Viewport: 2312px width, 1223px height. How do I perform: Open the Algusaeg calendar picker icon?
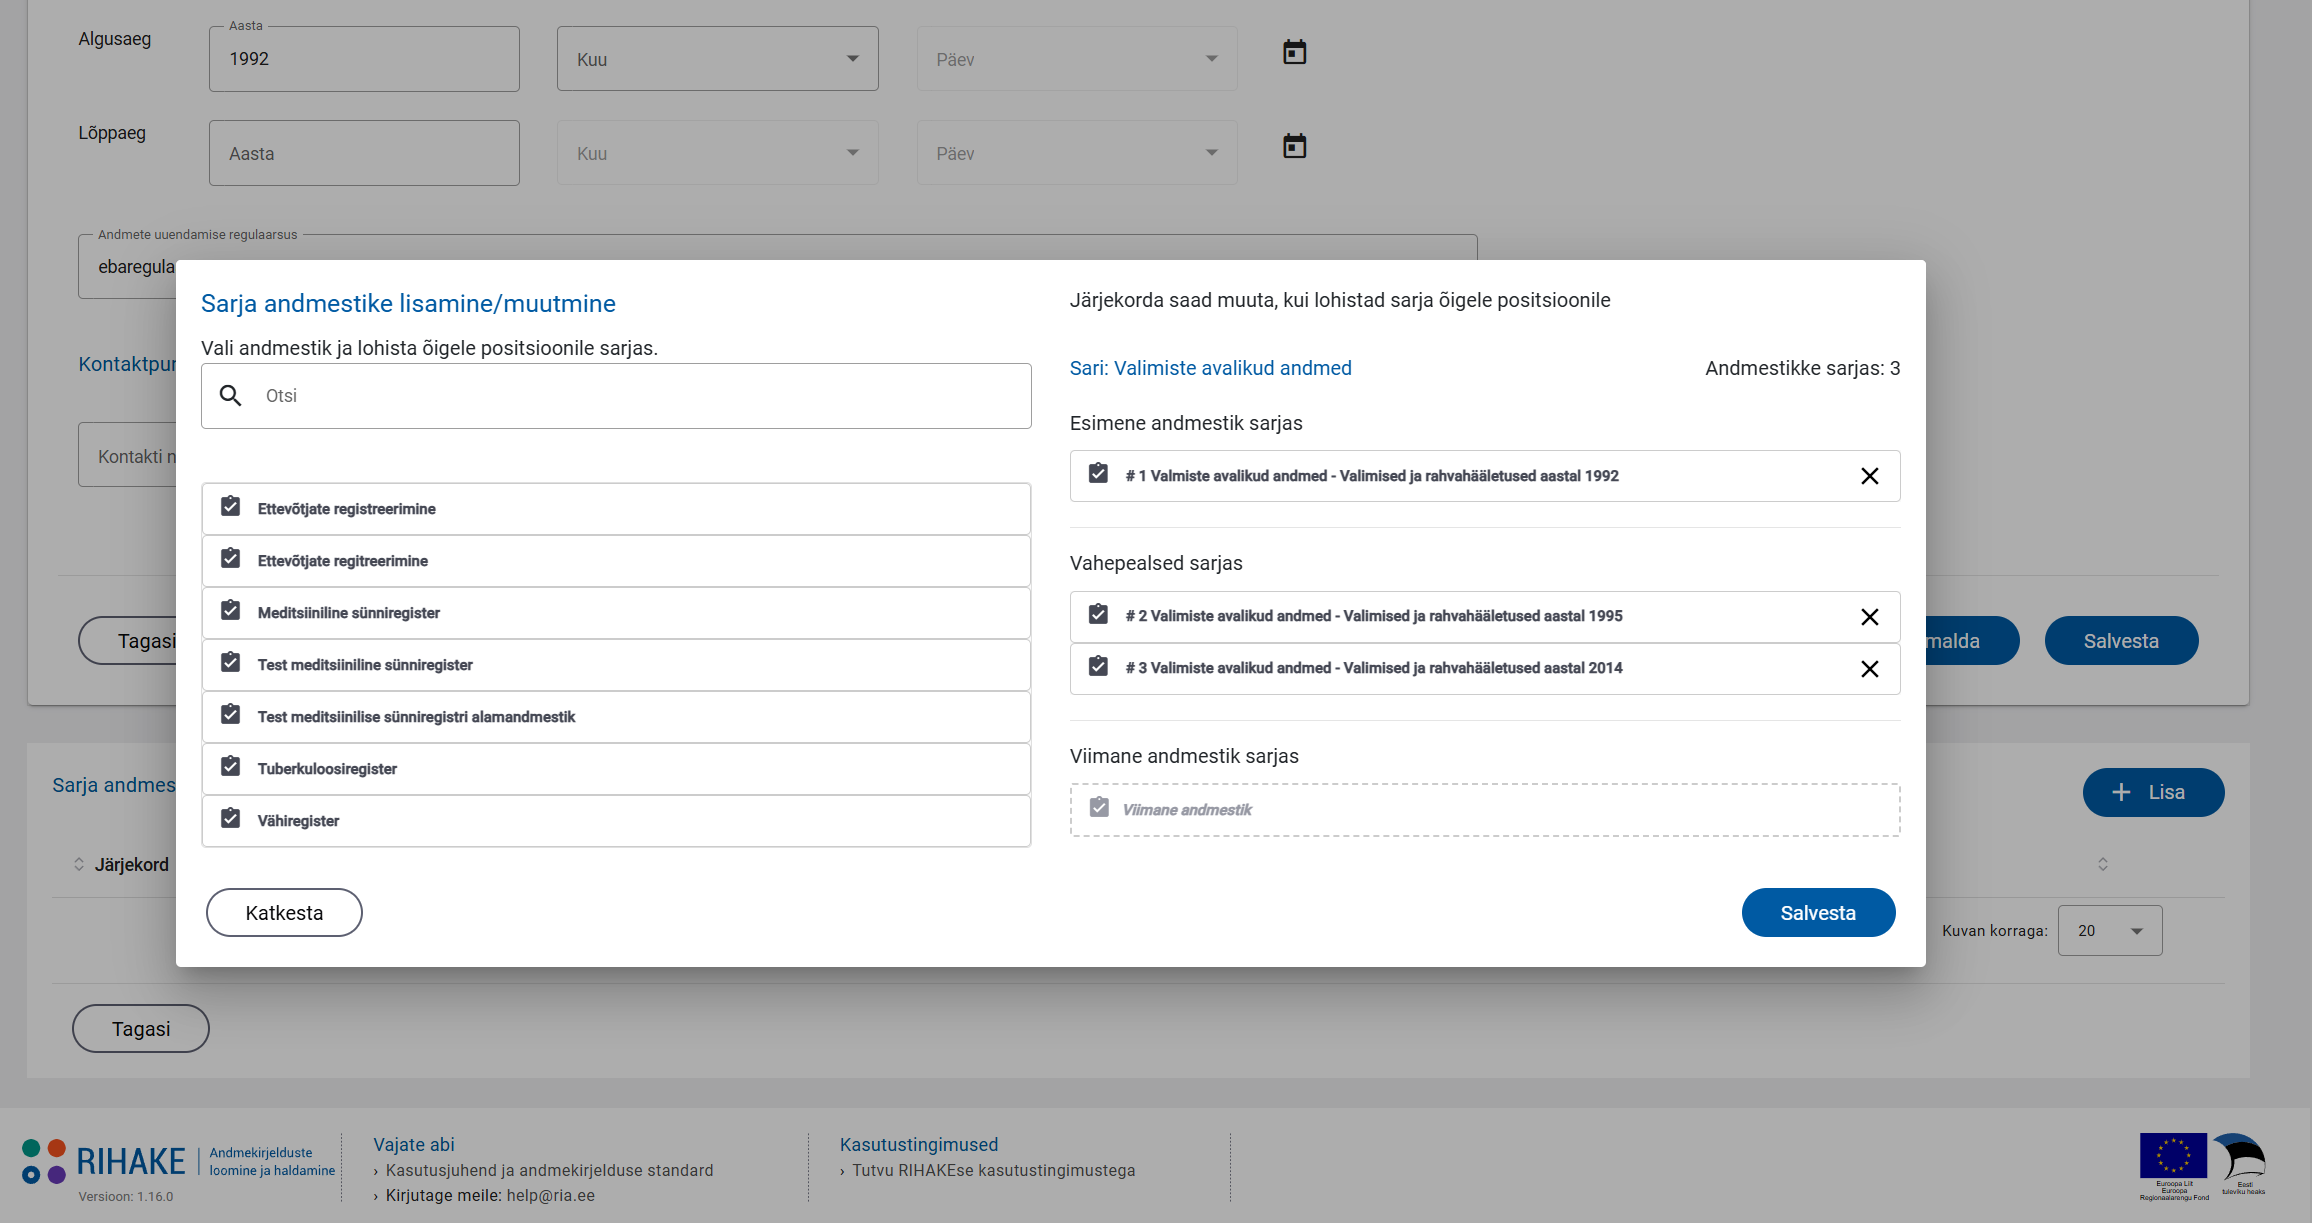(x=1294, y=52)
